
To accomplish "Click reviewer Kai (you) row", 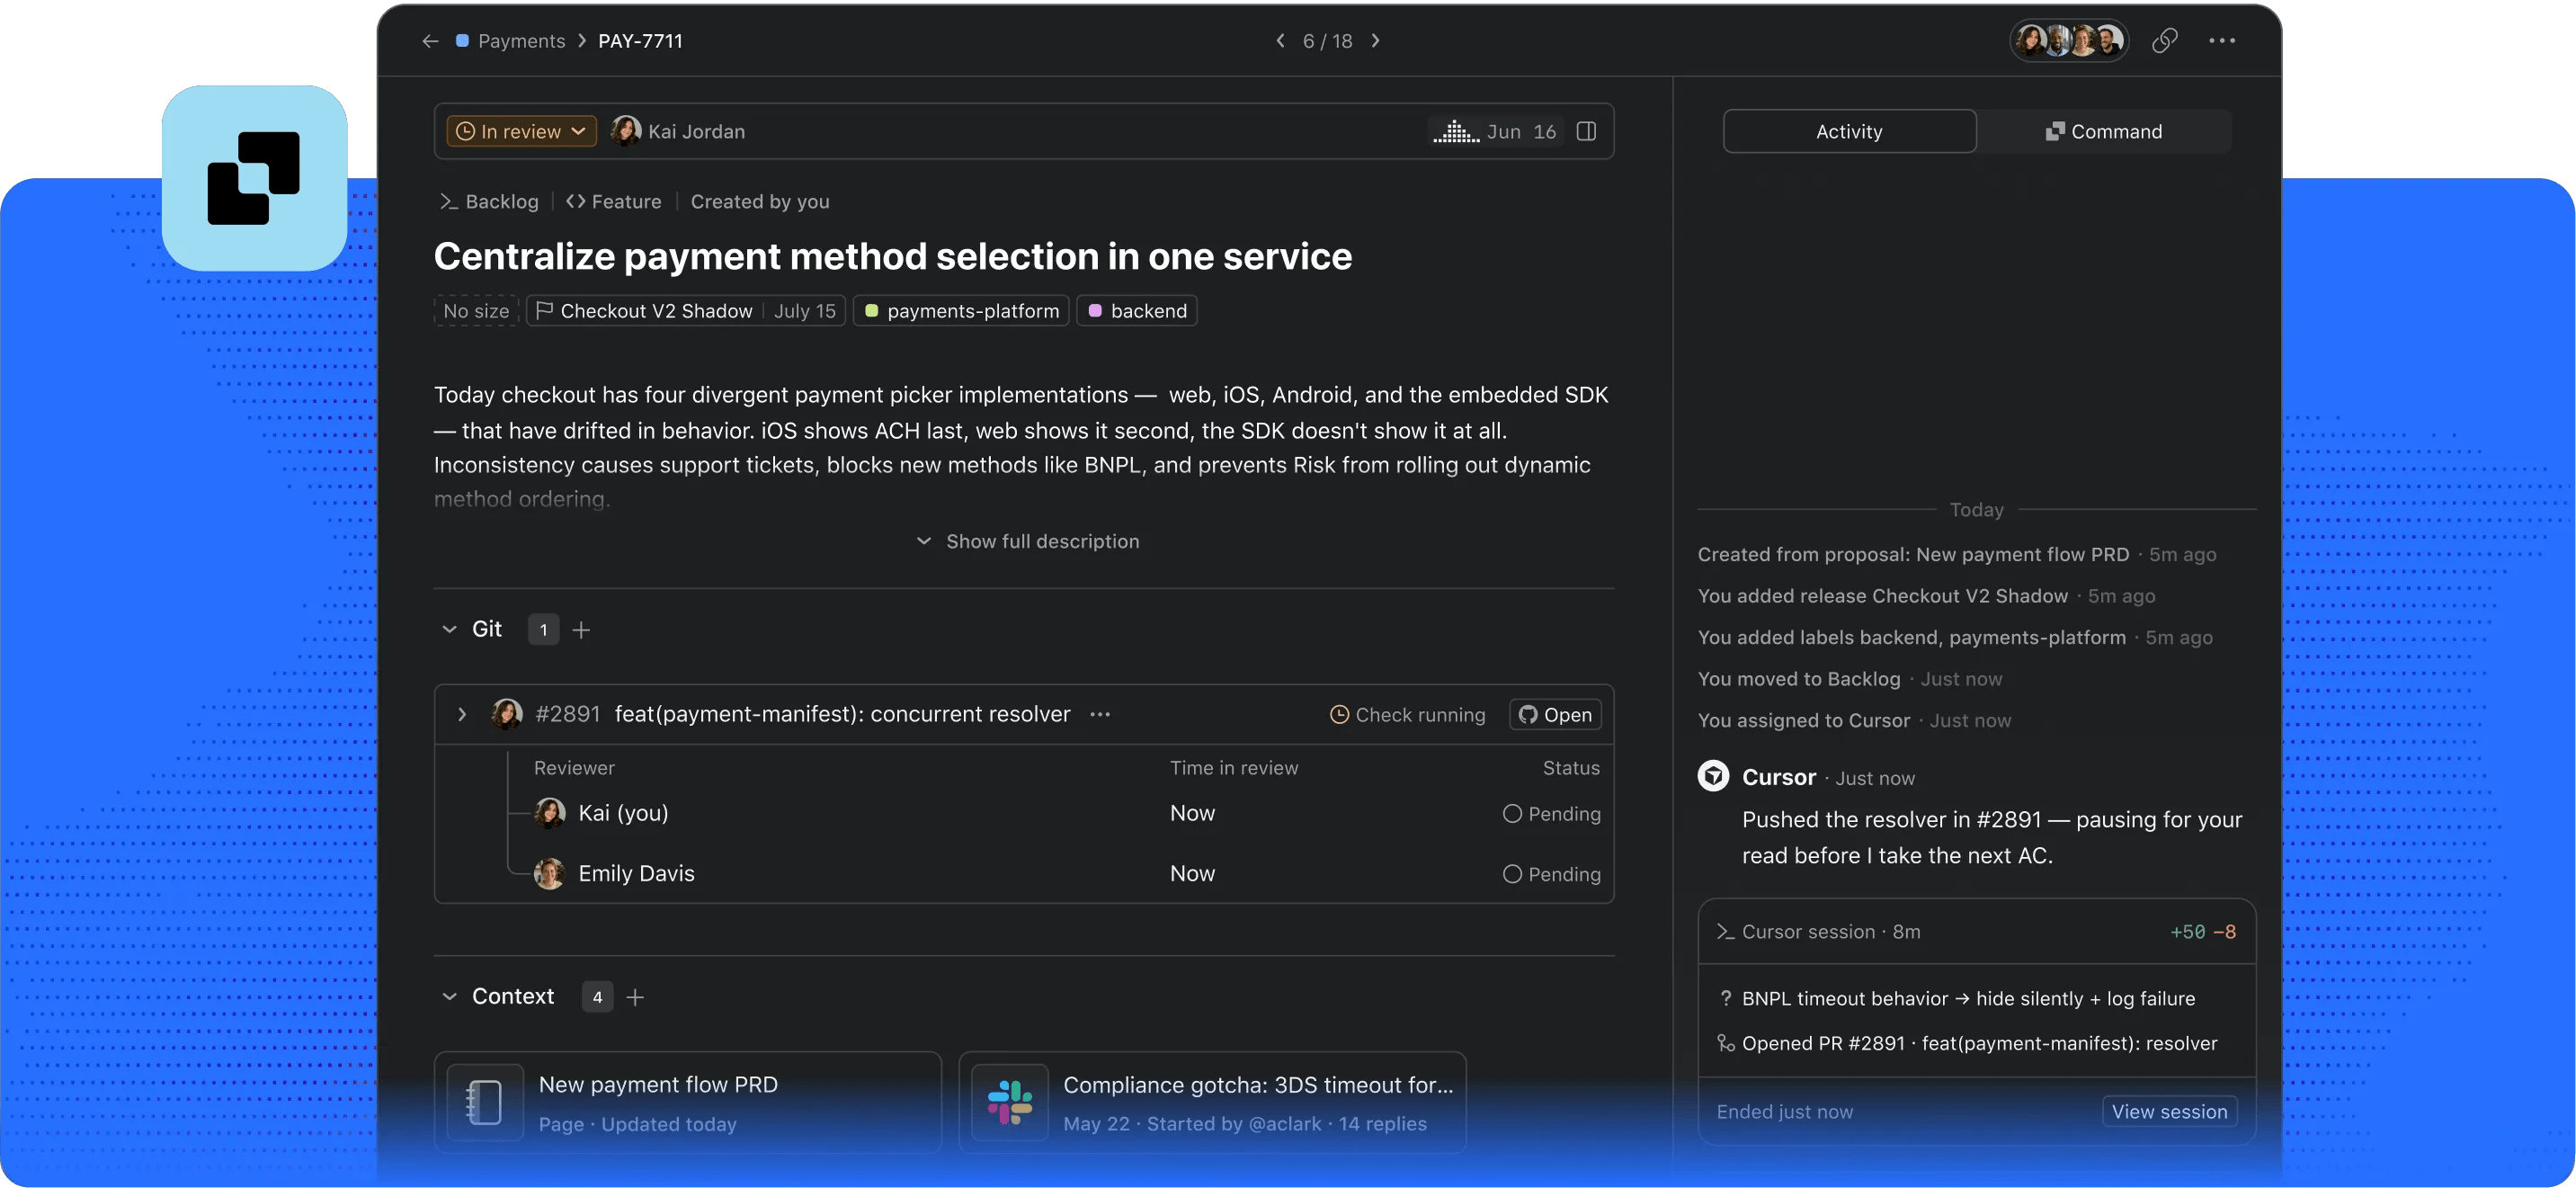I will coord(1066,813).
